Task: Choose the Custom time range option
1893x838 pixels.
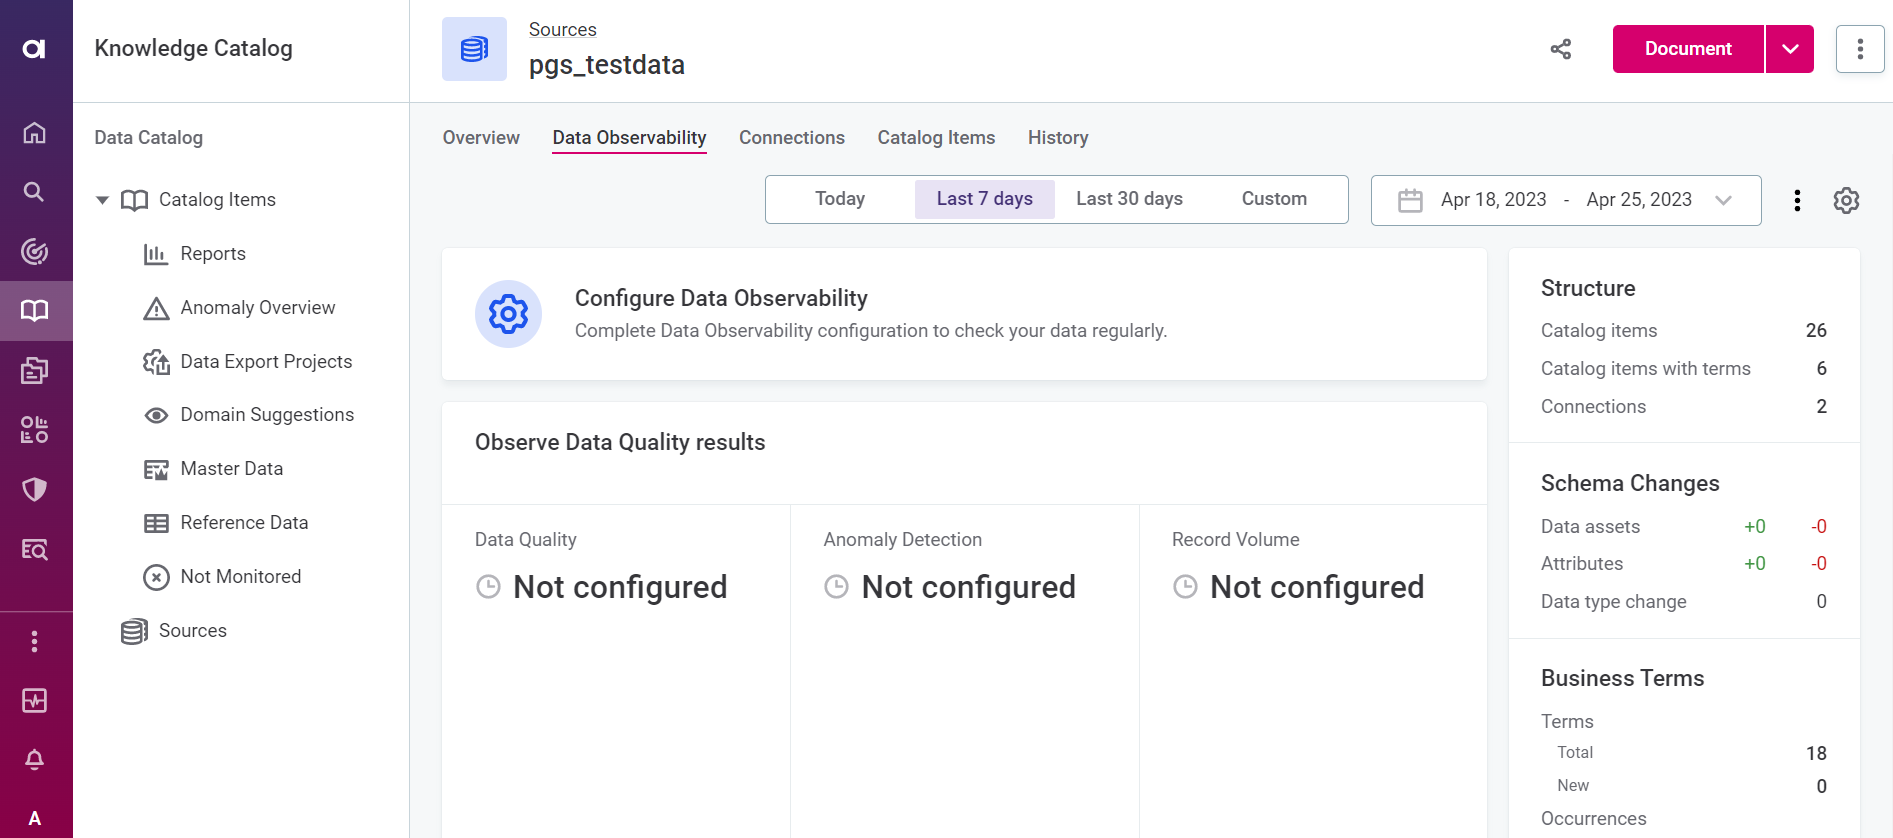Action: coord(1273,199)
